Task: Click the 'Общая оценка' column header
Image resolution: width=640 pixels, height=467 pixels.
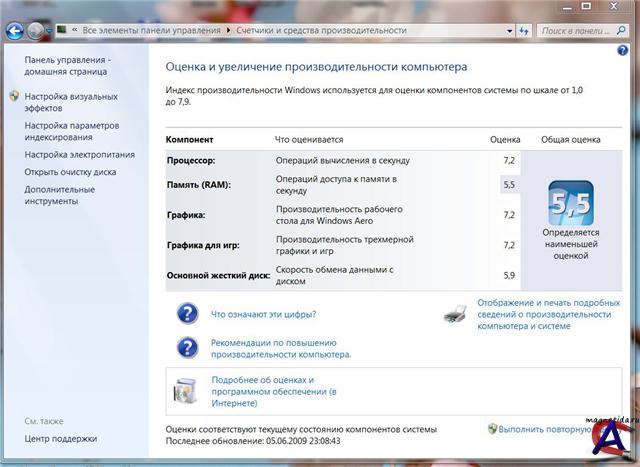Action: click(571, 140)
